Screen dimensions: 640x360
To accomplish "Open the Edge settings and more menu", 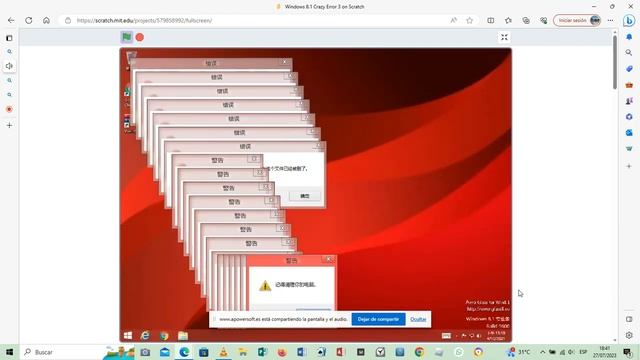I will tap(611, 20).
